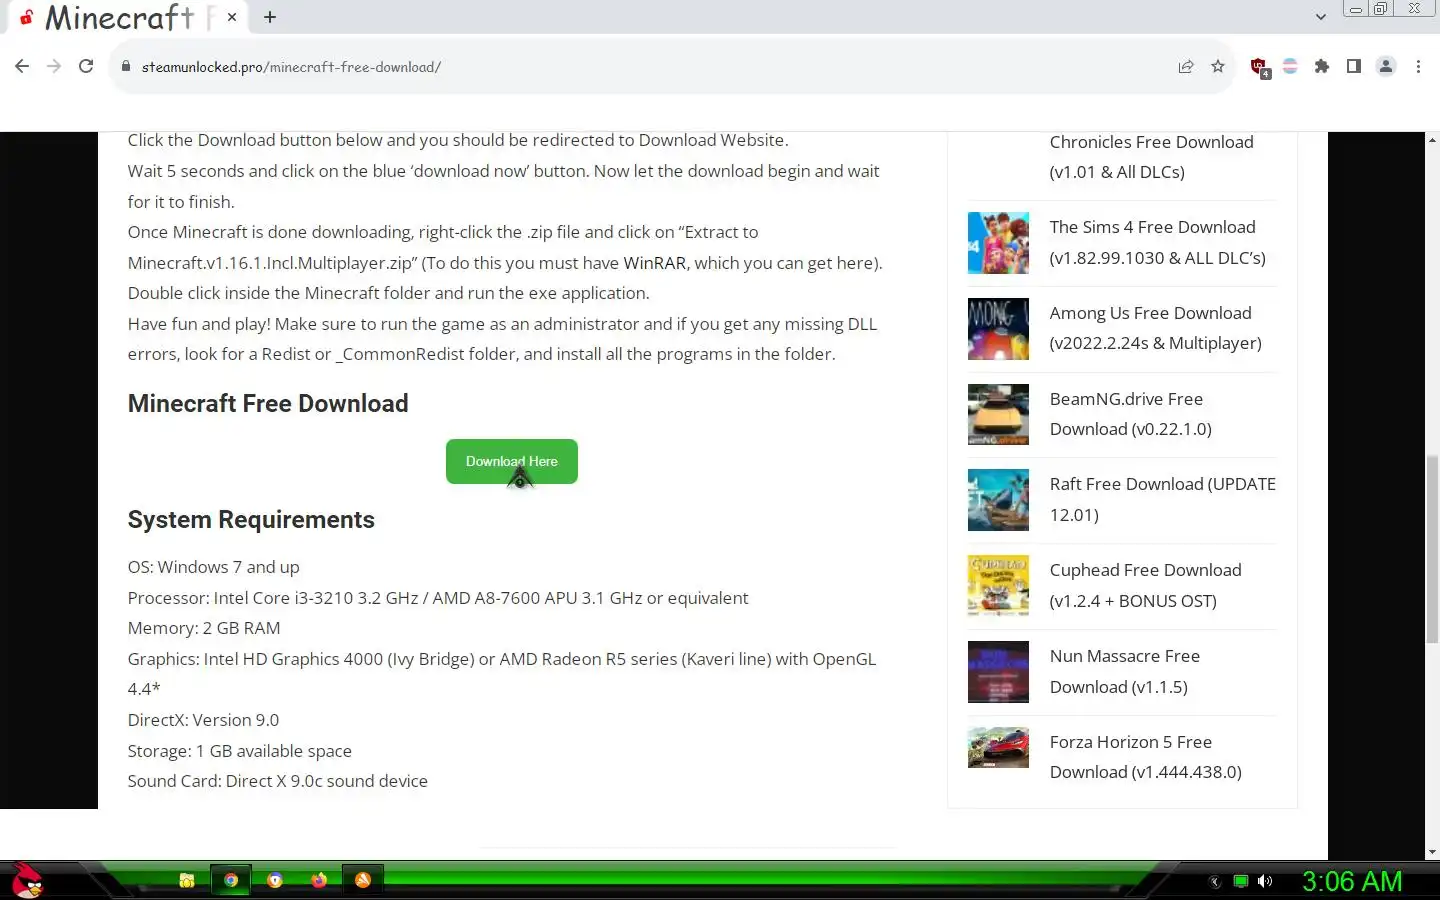Click the Raft thumbnail image
Viewport: 1440px width, 900px height.
998,500
